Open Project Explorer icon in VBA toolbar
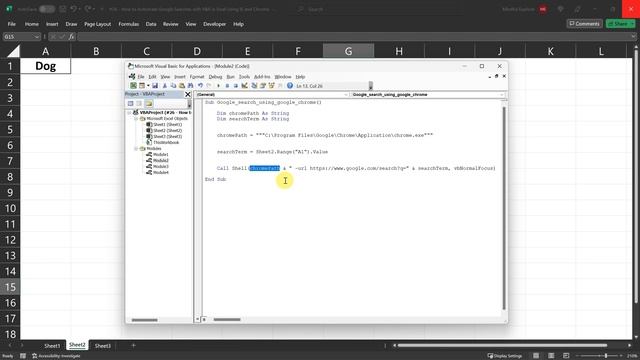 point(254,86)
